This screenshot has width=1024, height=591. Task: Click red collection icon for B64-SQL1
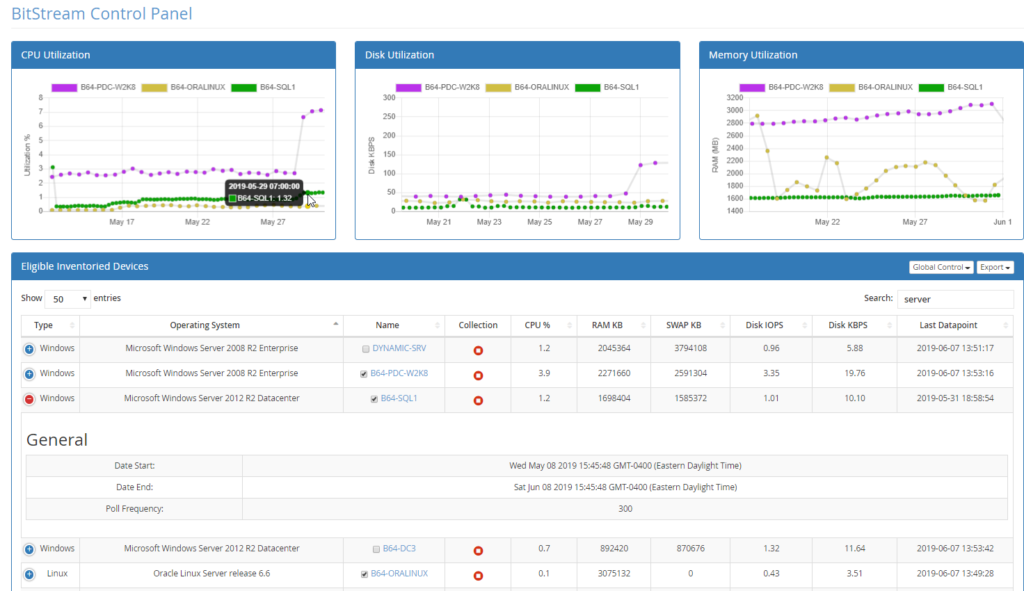(478, 399)
